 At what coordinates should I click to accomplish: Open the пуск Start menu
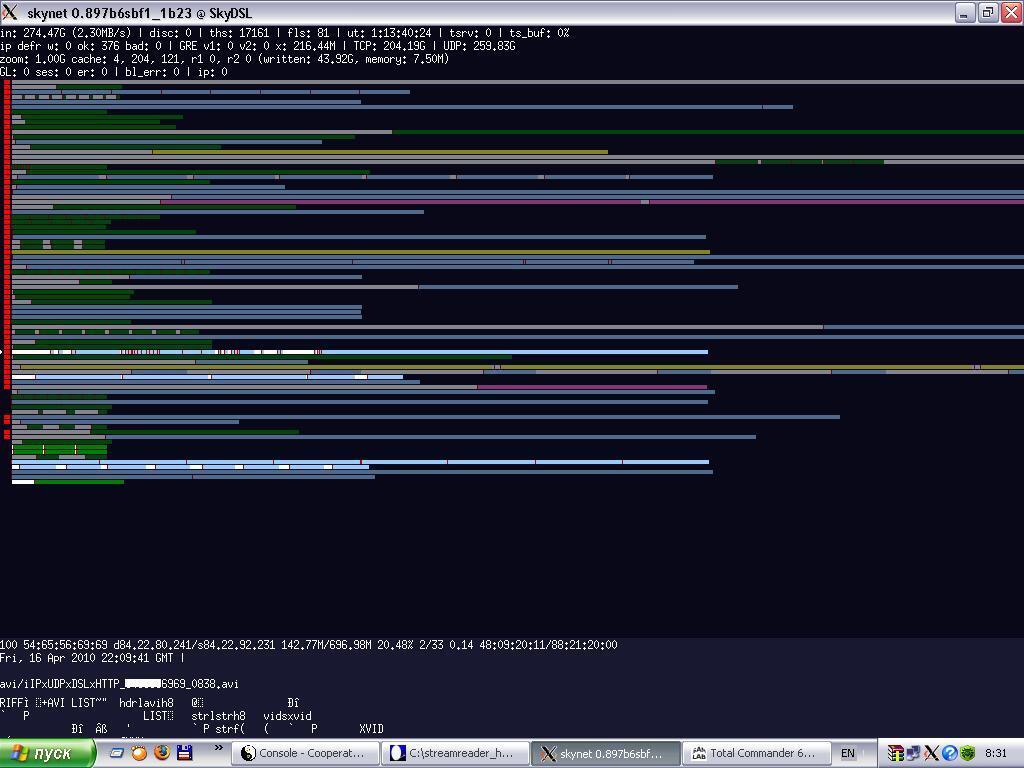pyautogui.click(x=47, y=753)
